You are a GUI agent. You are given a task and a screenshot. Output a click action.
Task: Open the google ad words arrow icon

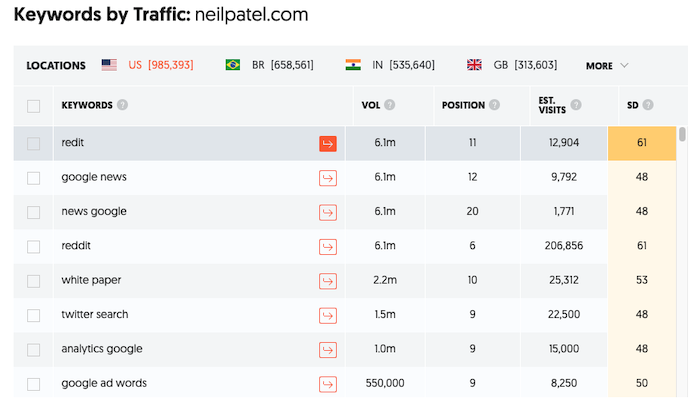[328, 385]
